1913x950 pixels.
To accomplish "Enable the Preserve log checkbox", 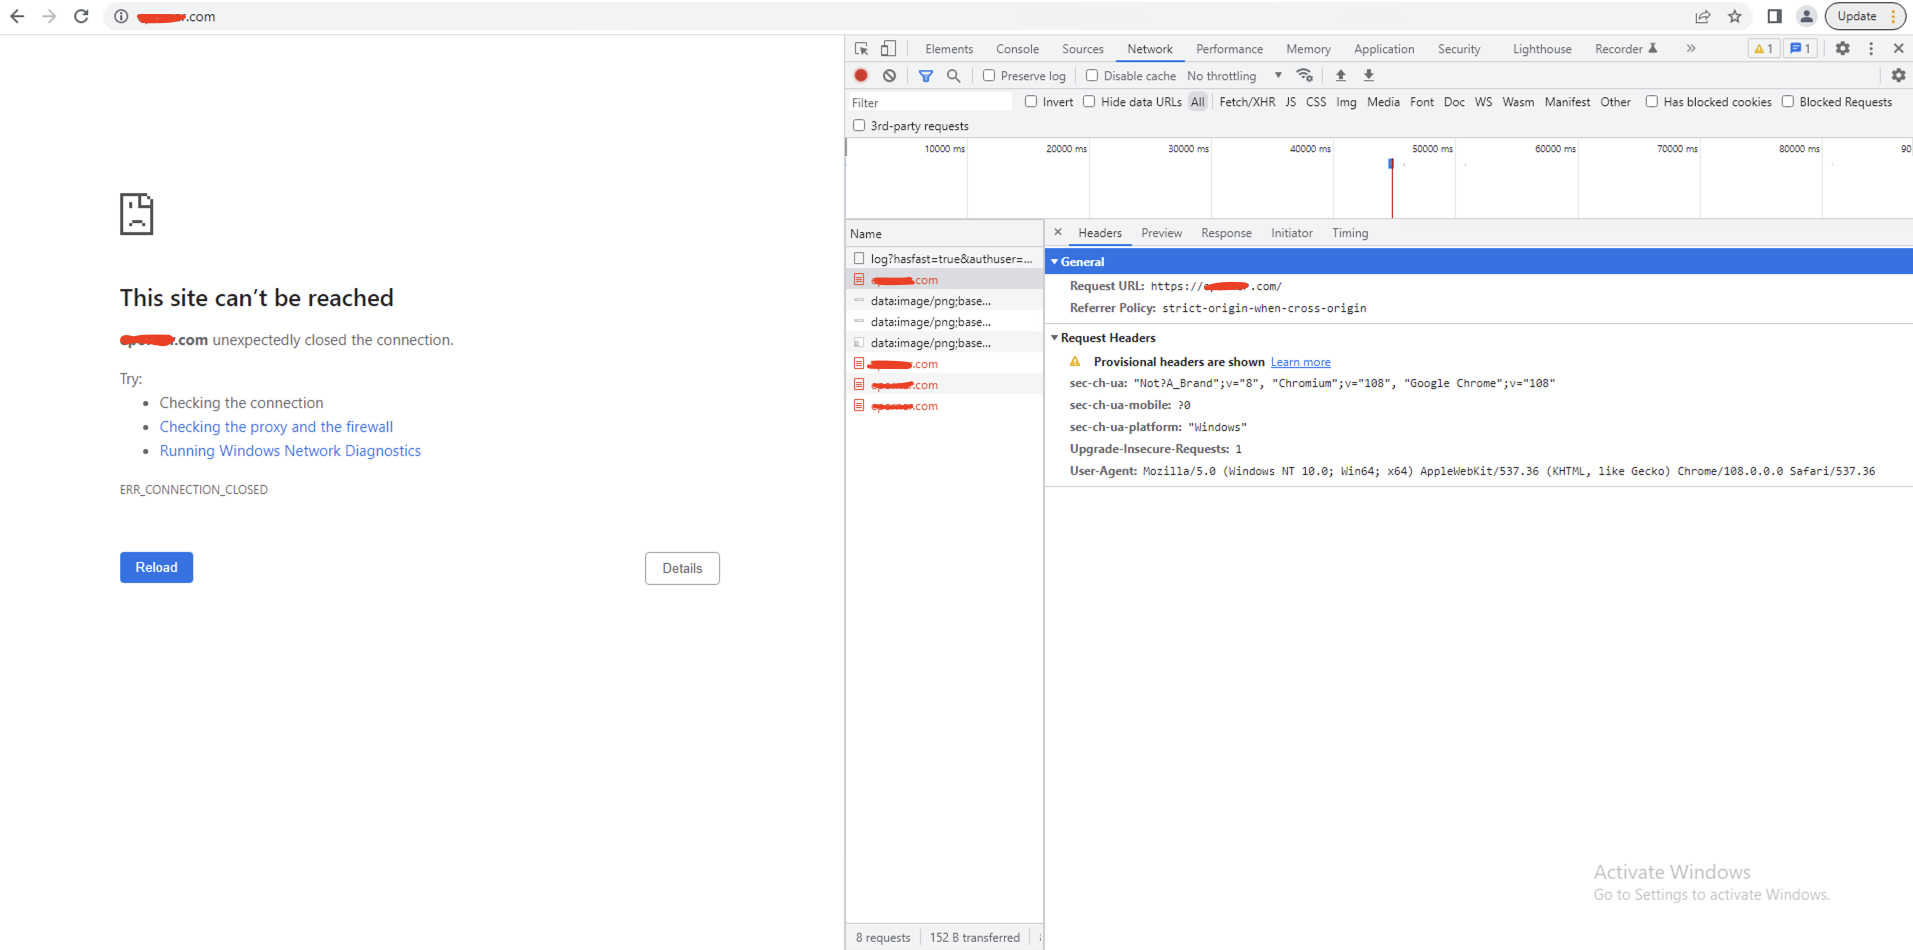I will coord(989,75).
